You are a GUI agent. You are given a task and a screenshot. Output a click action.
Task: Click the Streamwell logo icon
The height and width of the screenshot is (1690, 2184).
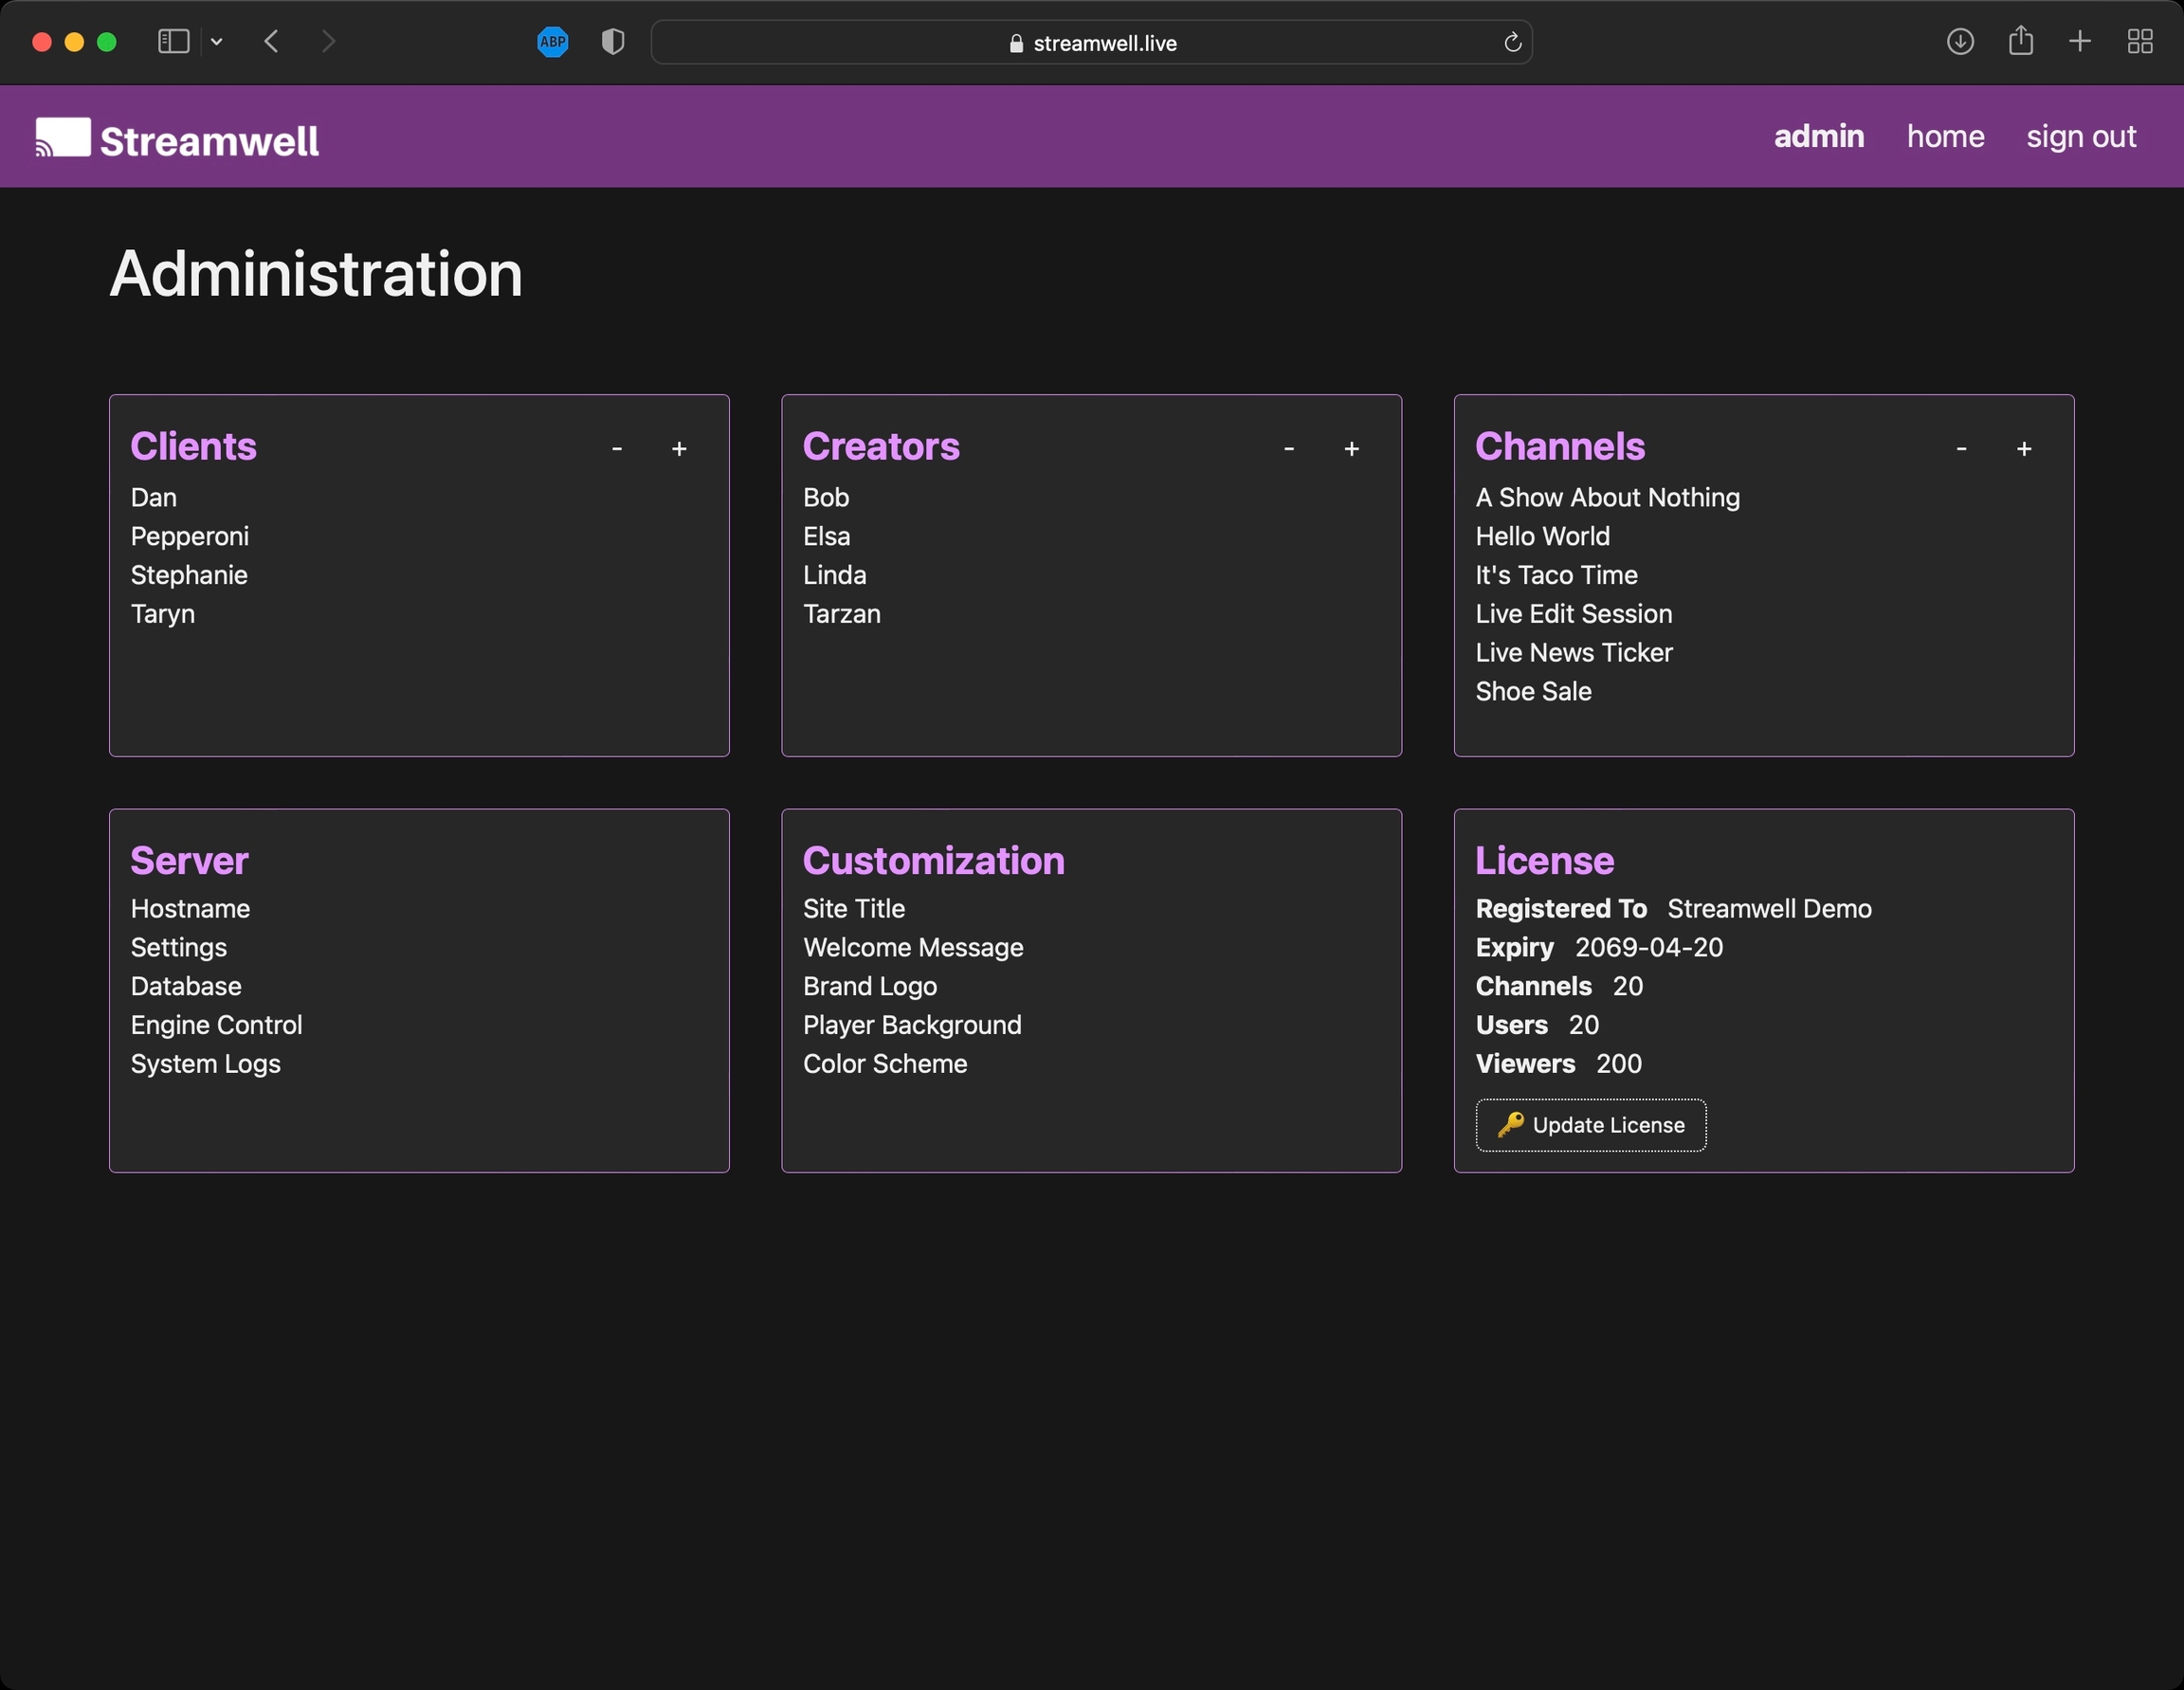63,137
